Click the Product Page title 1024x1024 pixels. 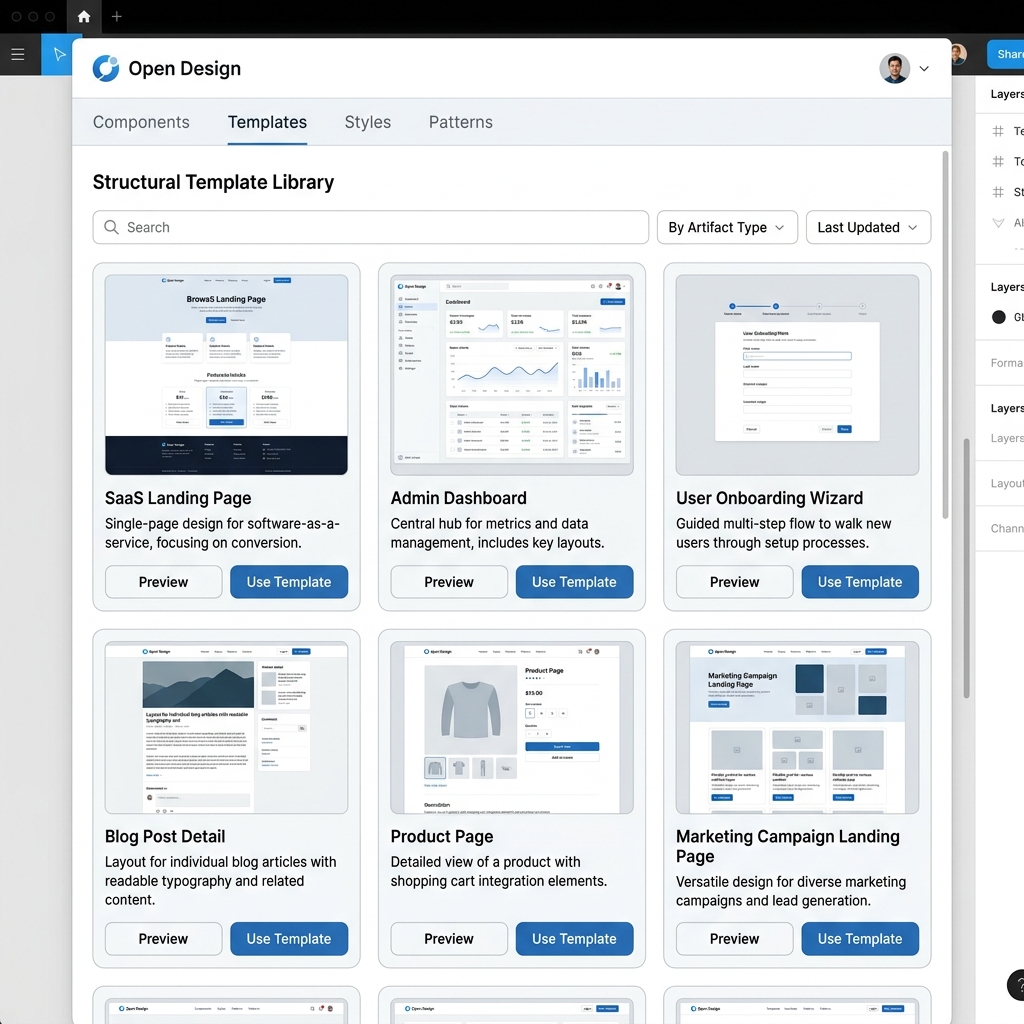[x=441, y=836]
